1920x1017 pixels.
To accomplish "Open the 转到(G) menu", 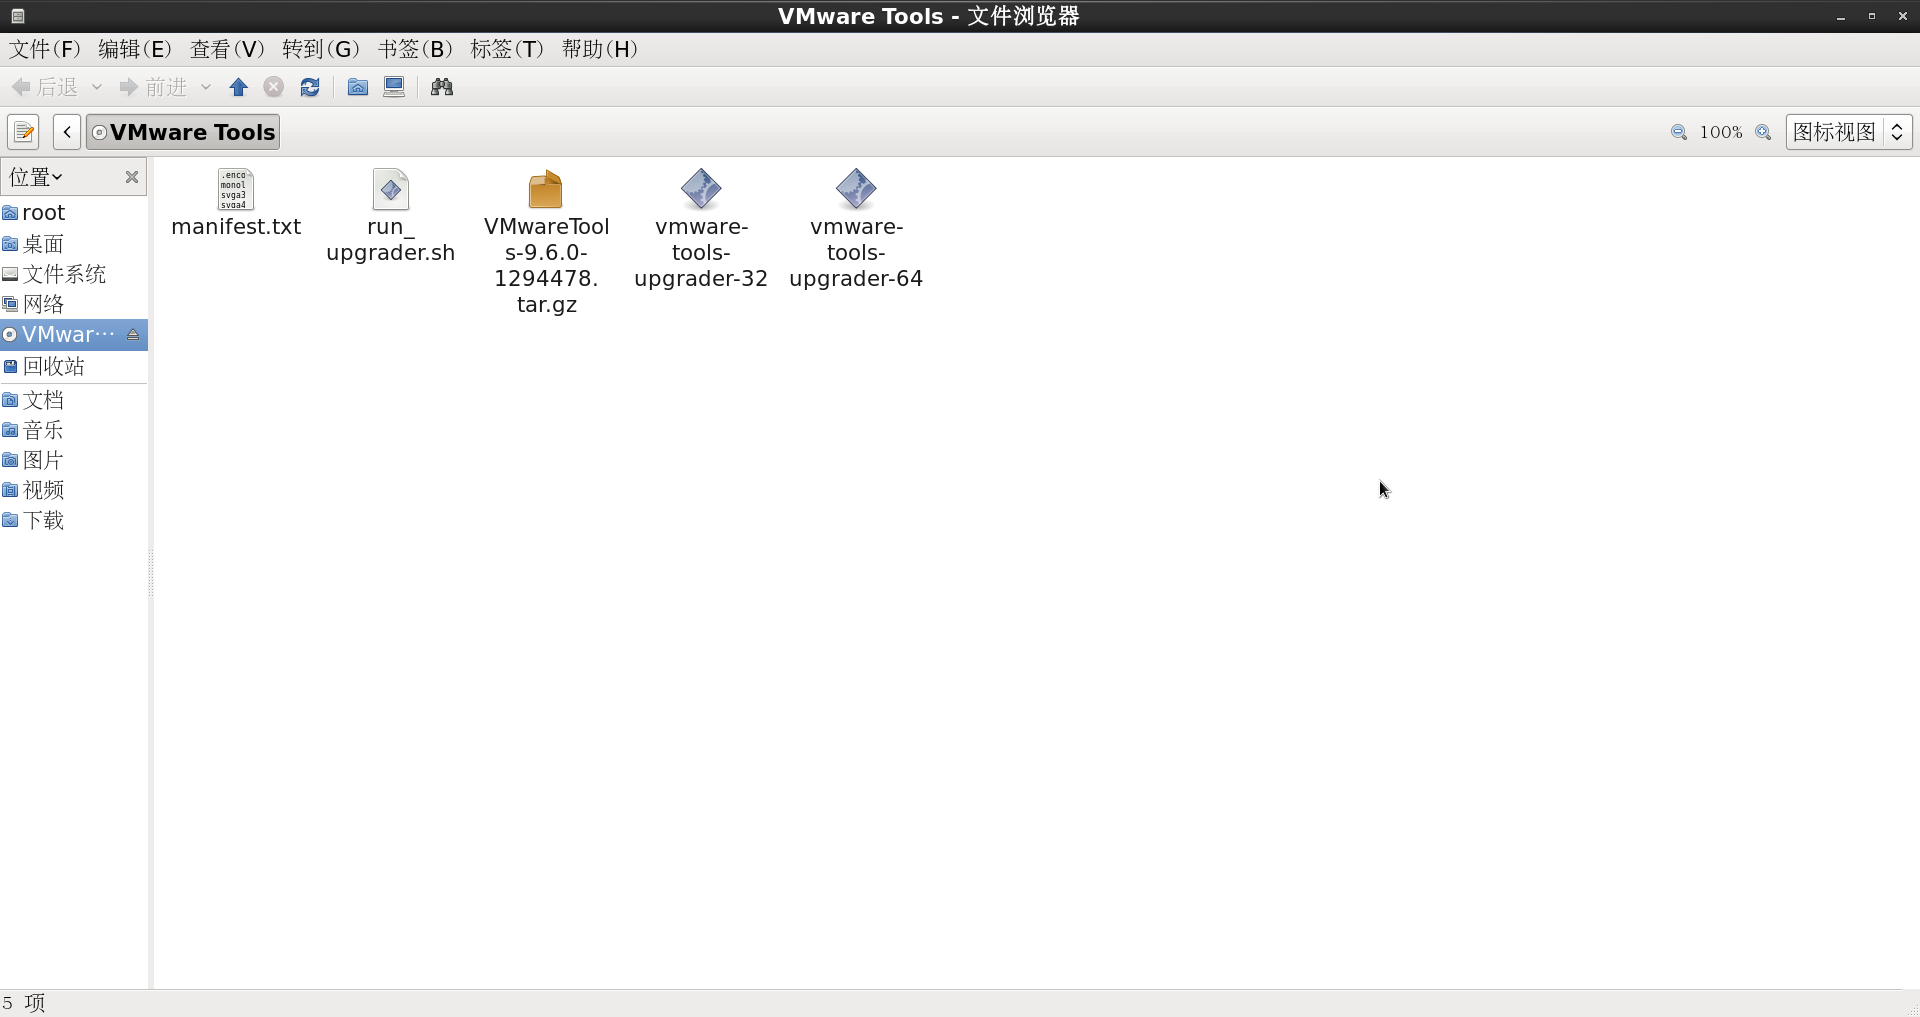I will tap(320, 49).
